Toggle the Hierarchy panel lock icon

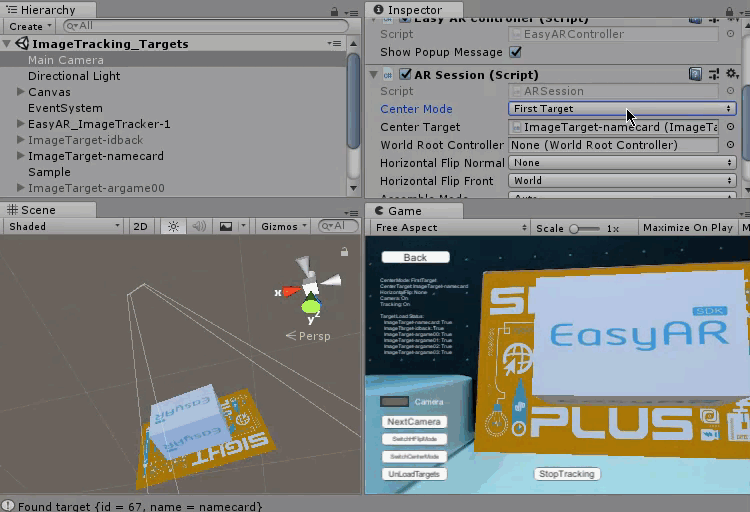point(334,11)
